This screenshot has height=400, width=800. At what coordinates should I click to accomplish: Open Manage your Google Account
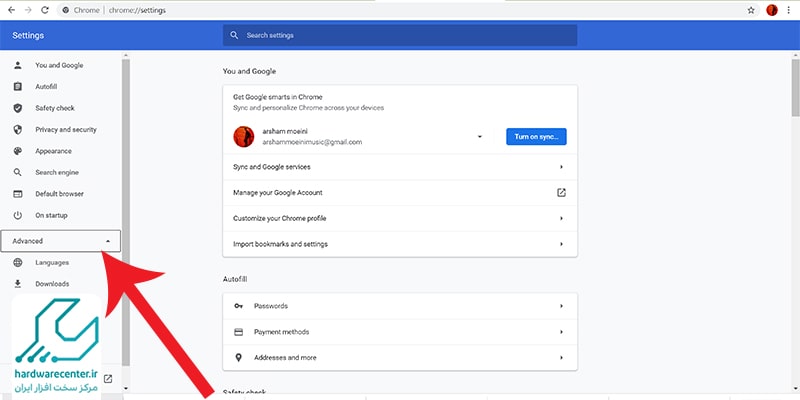pos(400,192)
